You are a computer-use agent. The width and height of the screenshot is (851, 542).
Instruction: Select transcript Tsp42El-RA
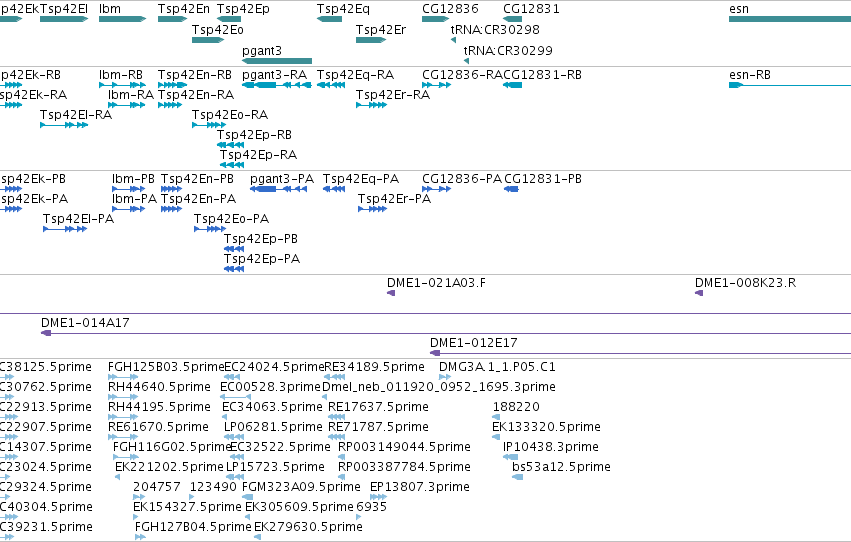[64, 125]
